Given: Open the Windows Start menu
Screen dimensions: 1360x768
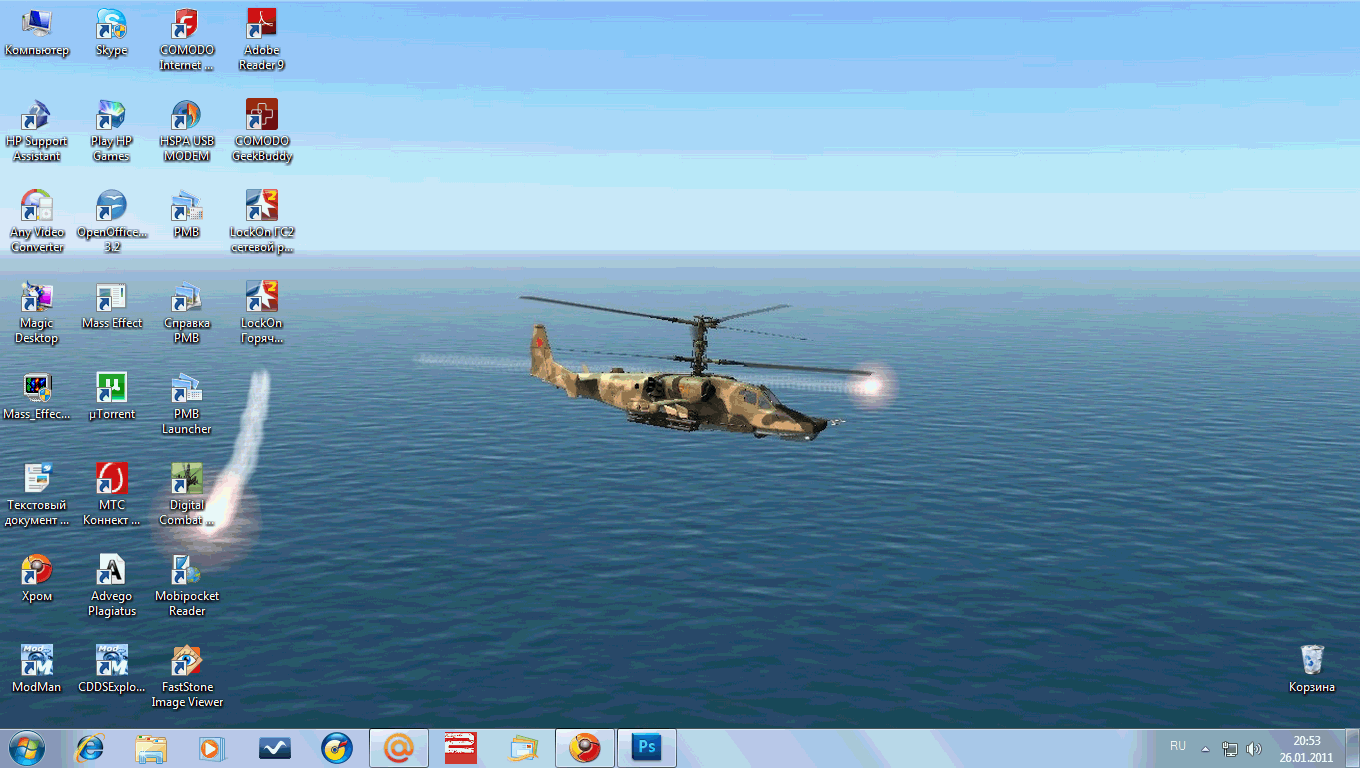Looking at the screenshot, I should [x=26, y=748].
